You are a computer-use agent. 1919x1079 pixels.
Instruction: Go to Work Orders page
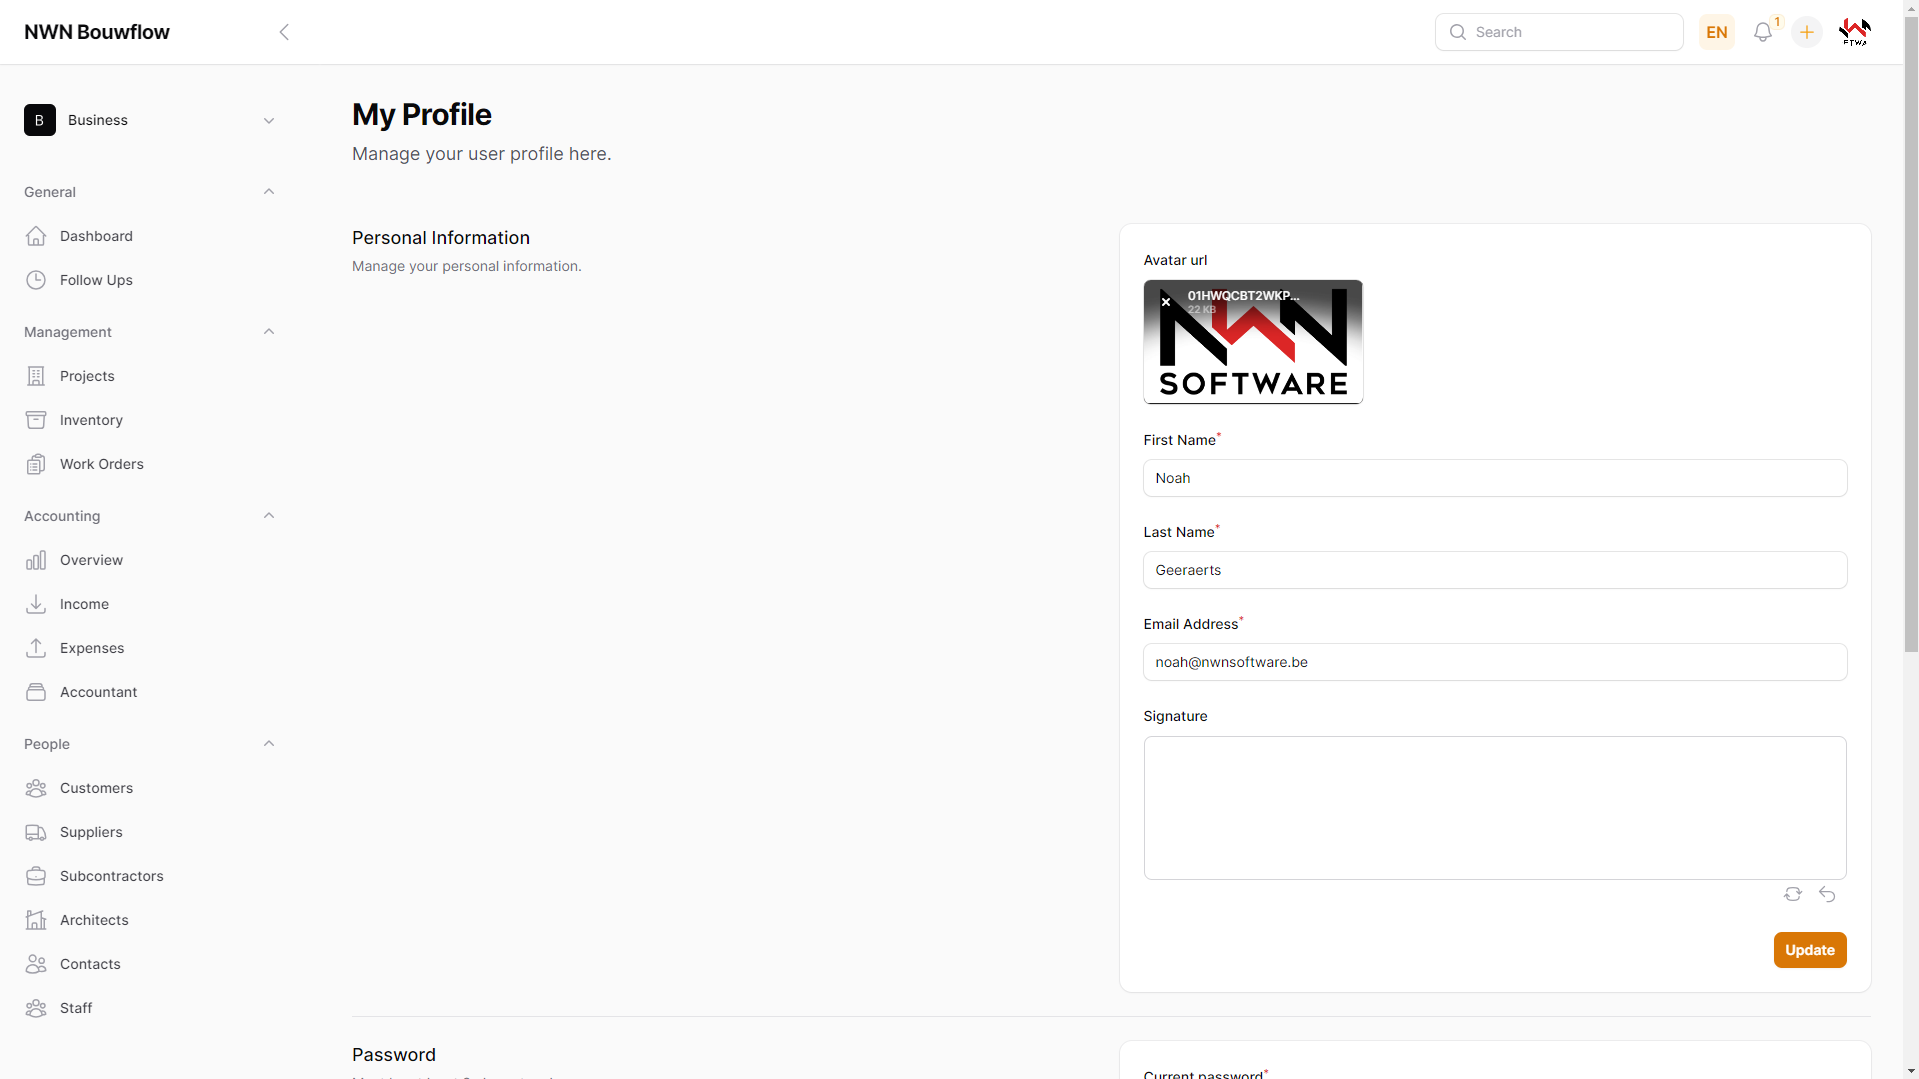[x=101, y=464]
